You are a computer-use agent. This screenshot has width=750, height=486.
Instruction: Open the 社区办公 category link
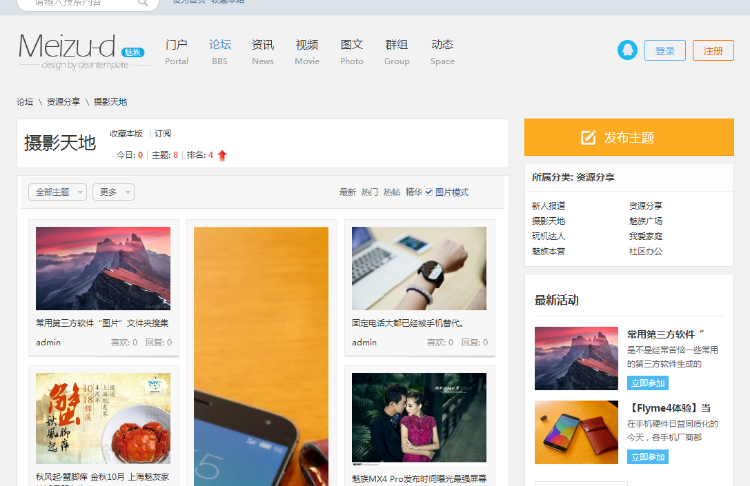pos(646,251)
